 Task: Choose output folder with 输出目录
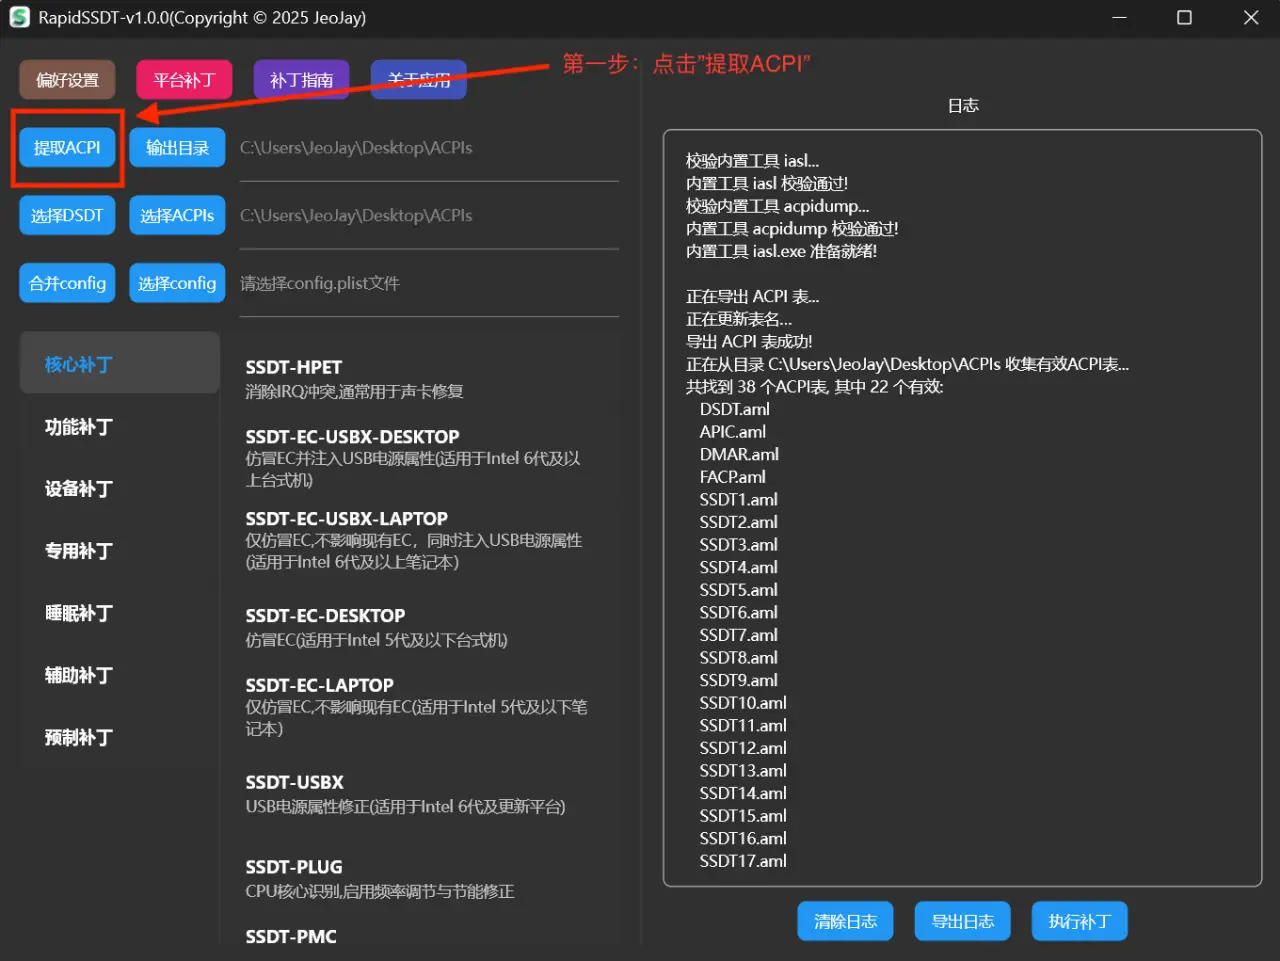pos(177,148)
